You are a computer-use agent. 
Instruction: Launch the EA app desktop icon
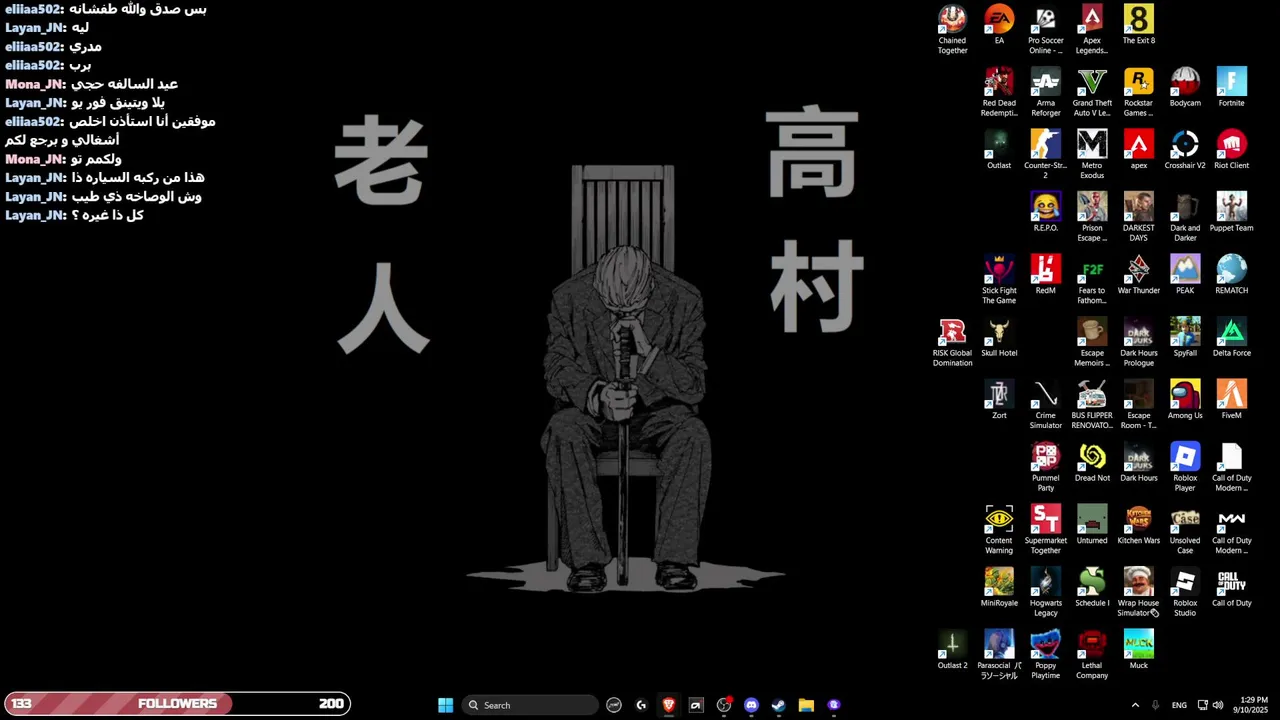tap(999, 25)
